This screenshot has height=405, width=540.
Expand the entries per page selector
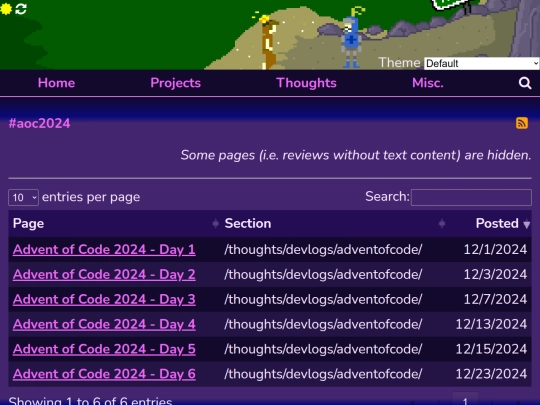coord(23,197)
